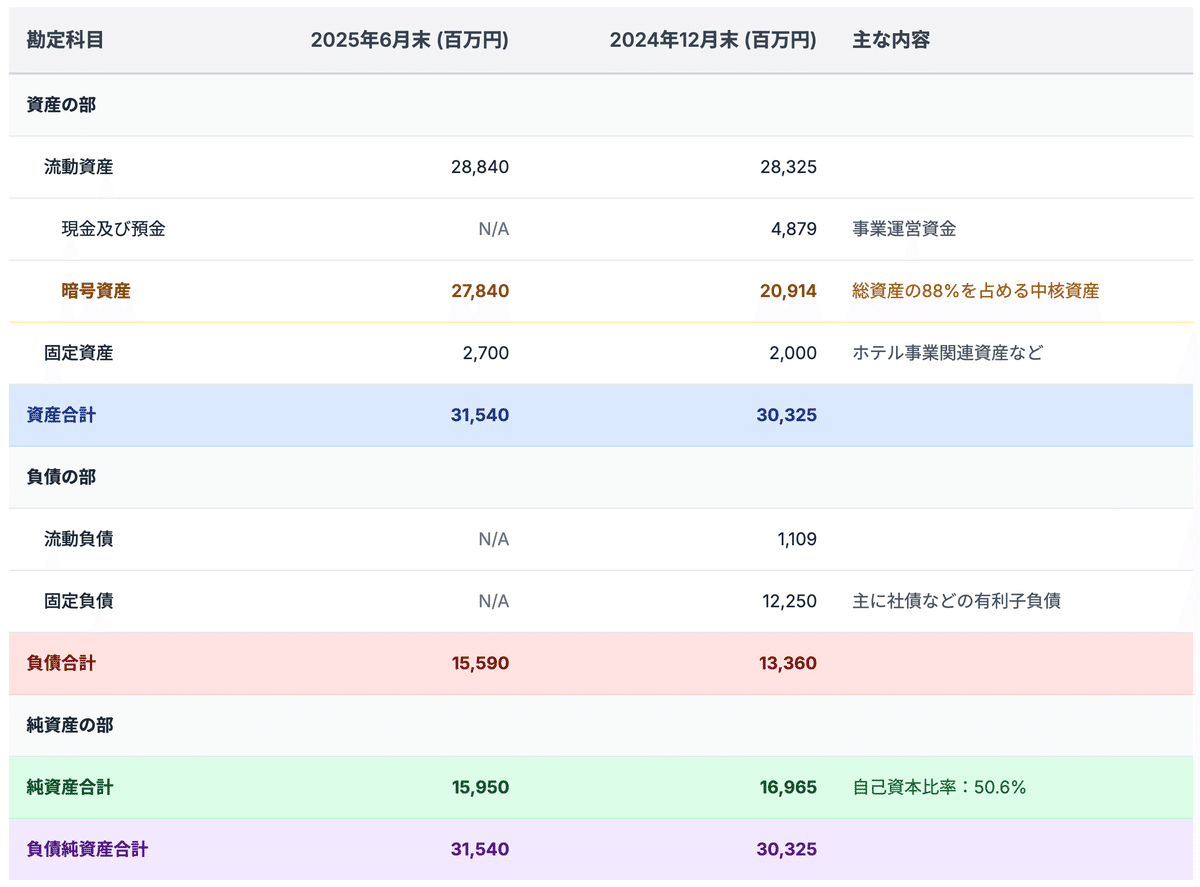1200x887 pixels.
Task: Click the 主な内容 column header
Action: (x=891, y=41)
